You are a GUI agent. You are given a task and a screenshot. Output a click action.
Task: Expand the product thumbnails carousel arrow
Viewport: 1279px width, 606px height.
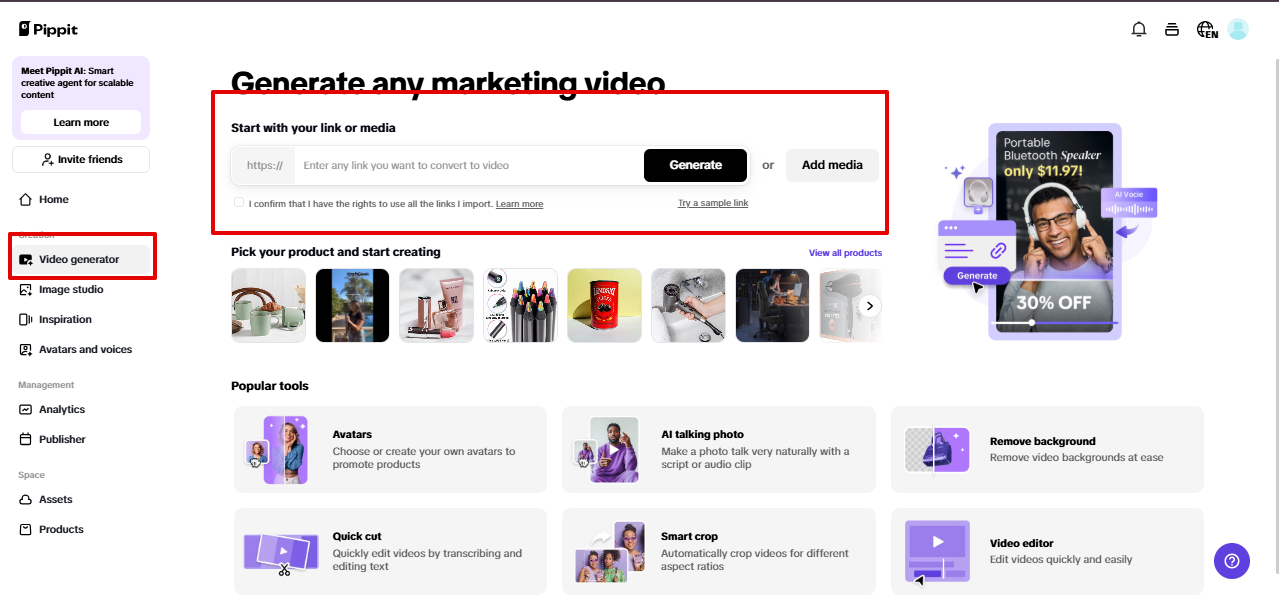[x=868, y=305]
